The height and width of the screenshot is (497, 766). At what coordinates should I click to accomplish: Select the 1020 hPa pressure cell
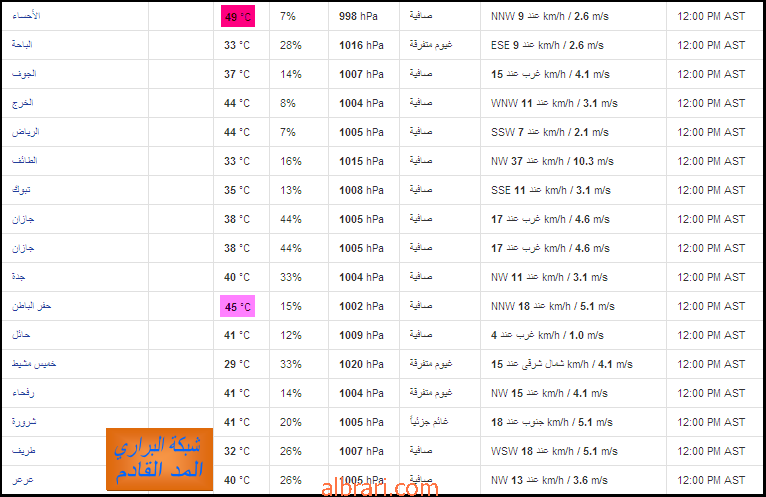[362, 364]
